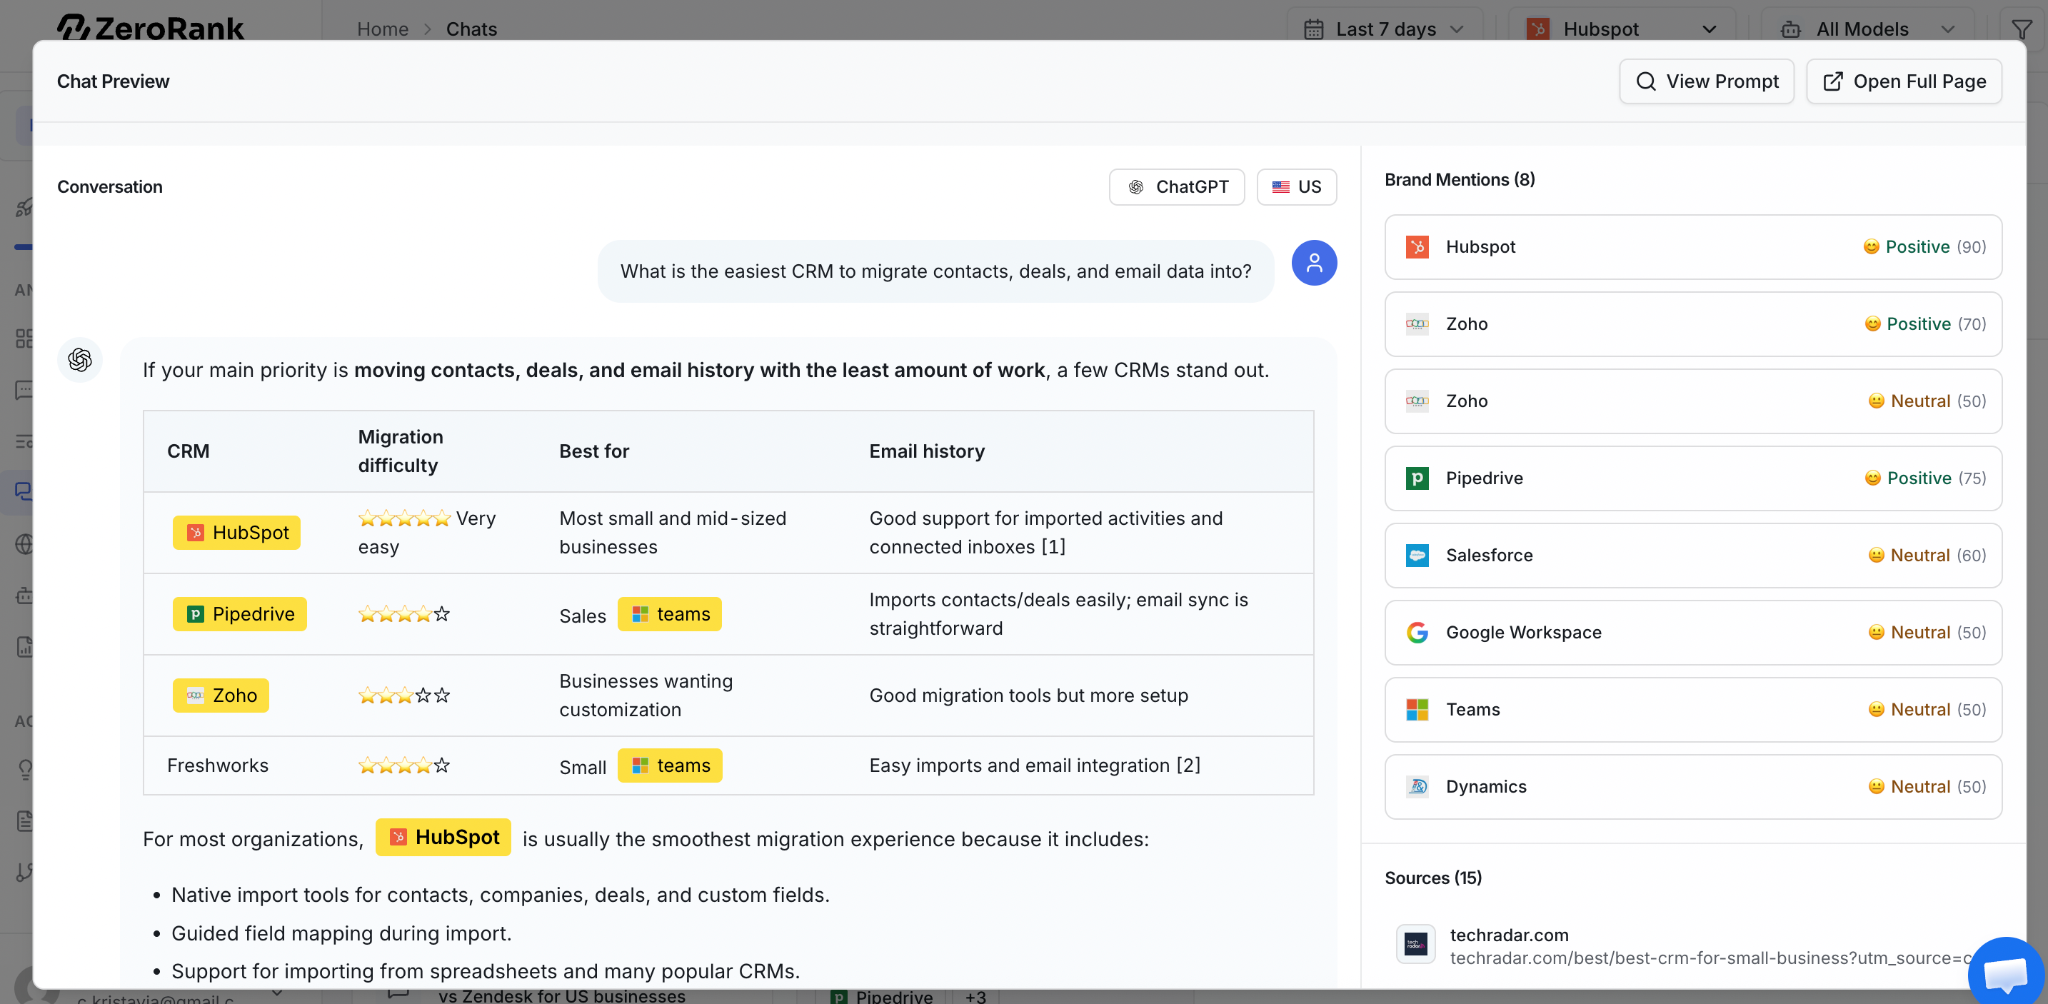Click the 'Brand Mentions (8)' heading
This screenshot has width=2048, height=1004.
coord(1460,180)
